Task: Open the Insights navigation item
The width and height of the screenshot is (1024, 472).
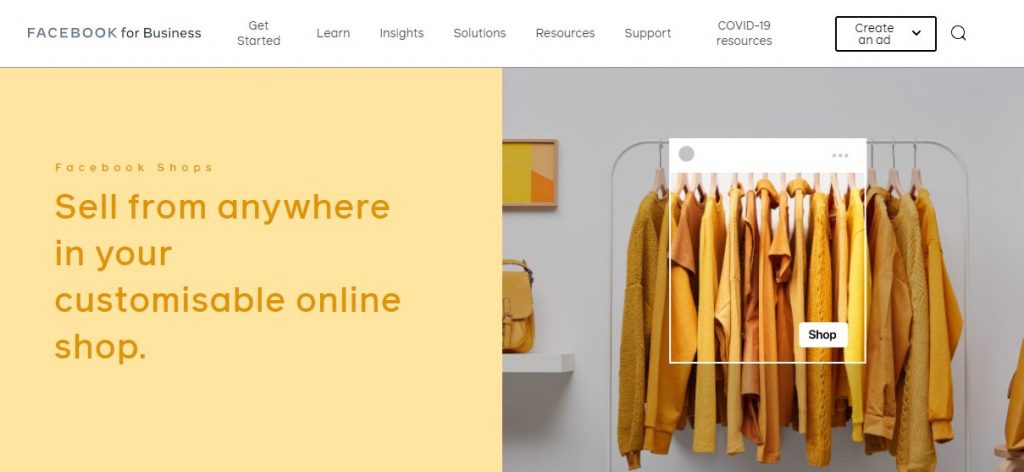Action: 402,33
